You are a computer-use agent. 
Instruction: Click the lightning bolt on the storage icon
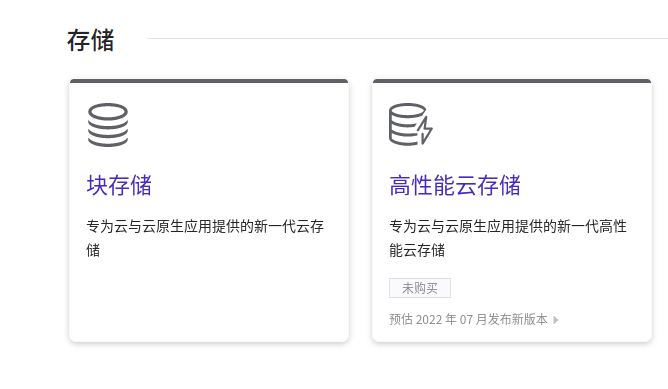pos(424,130)
